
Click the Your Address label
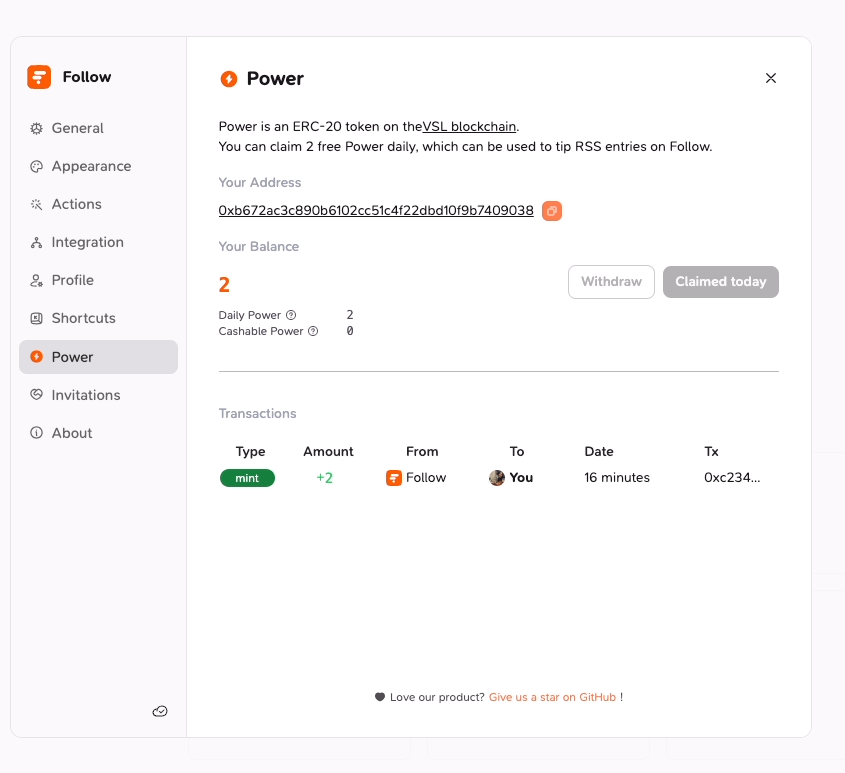260,183
